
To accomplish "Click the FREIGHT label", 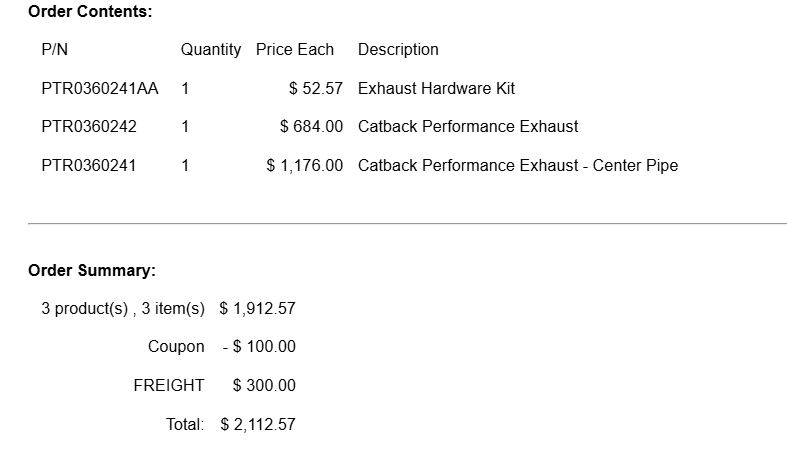I will pos(168,385).
